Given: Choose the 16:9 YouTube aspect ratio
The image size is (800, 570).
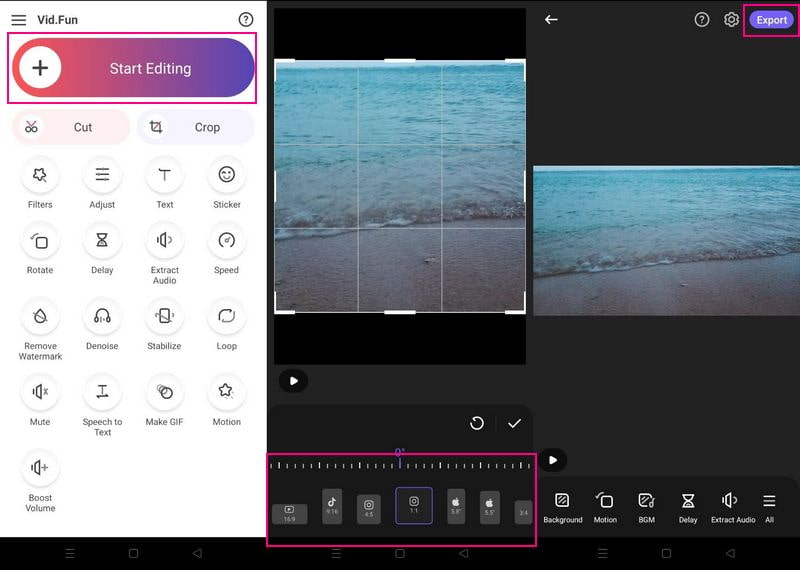Looking at the screenshot, I should coord(290,513).
